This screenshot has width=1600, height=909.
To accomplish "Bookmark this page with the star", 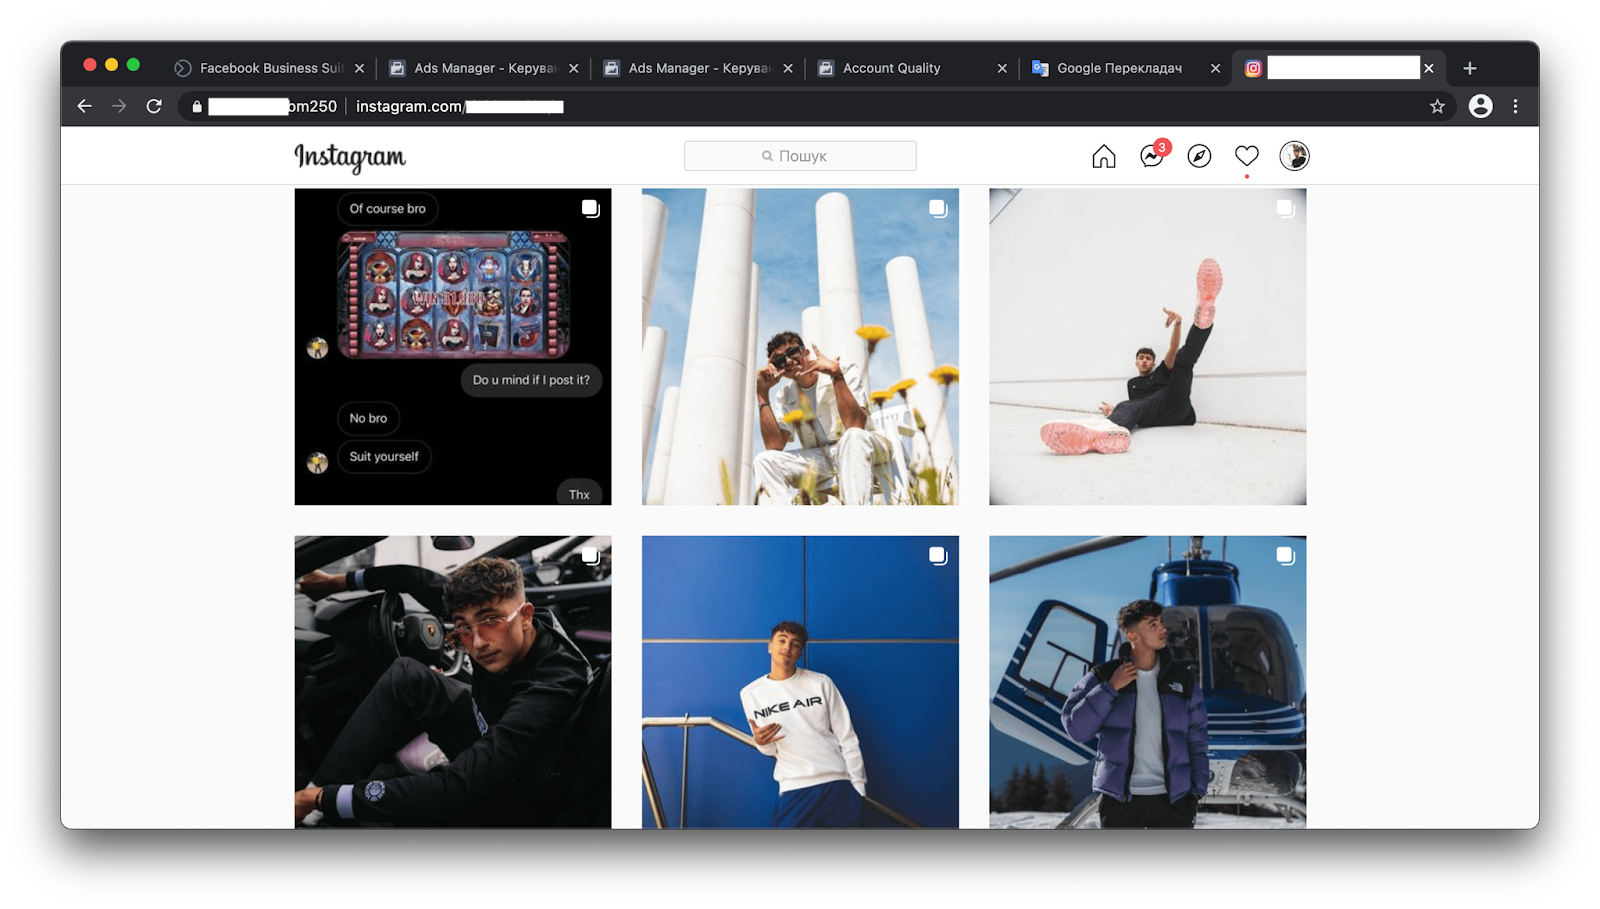I will 1437,106.
